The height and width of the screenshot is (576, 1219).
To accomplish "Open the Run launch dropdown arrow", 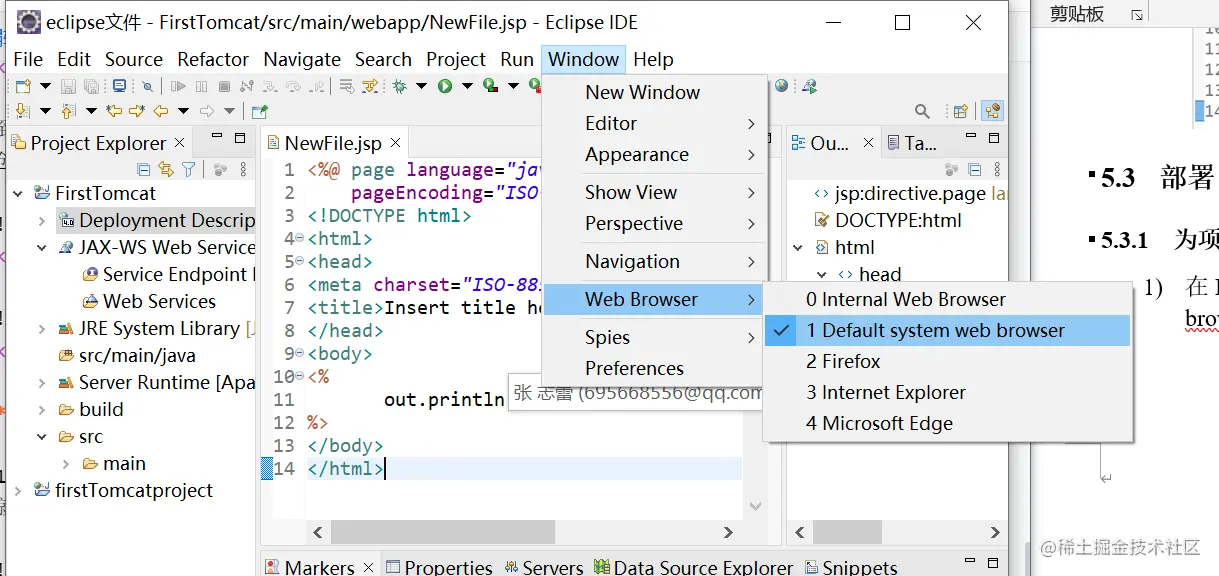I will click(x=467, y=87).
